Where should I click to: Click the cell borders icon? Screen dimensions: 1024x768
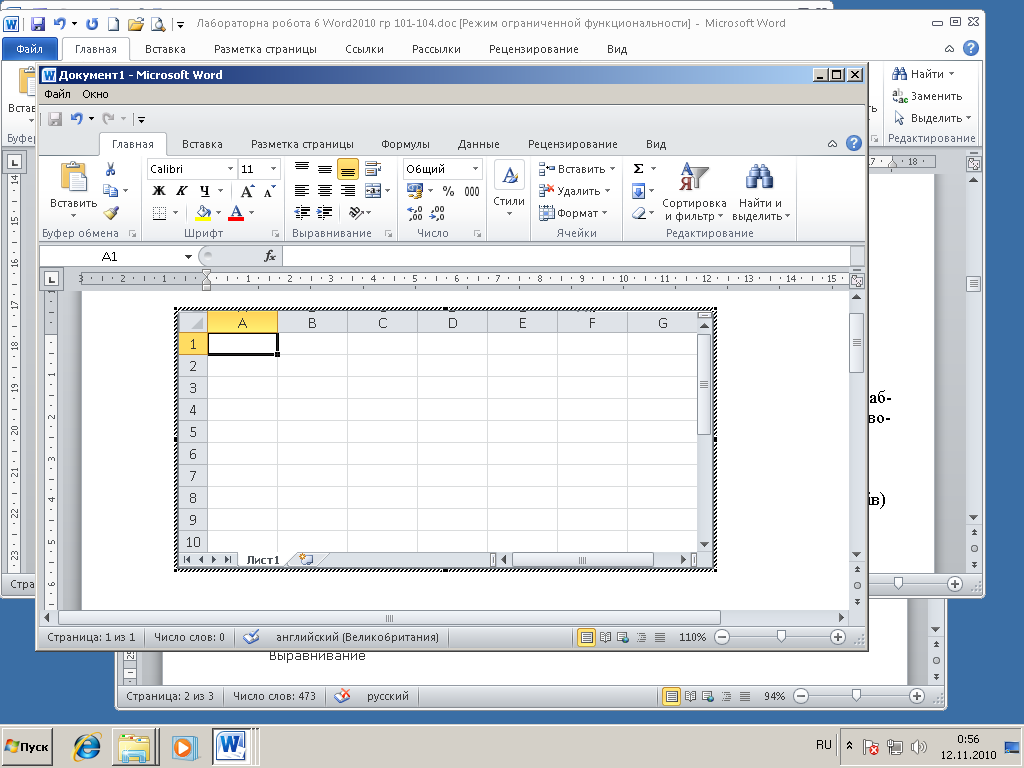click(x=159, y=213)
